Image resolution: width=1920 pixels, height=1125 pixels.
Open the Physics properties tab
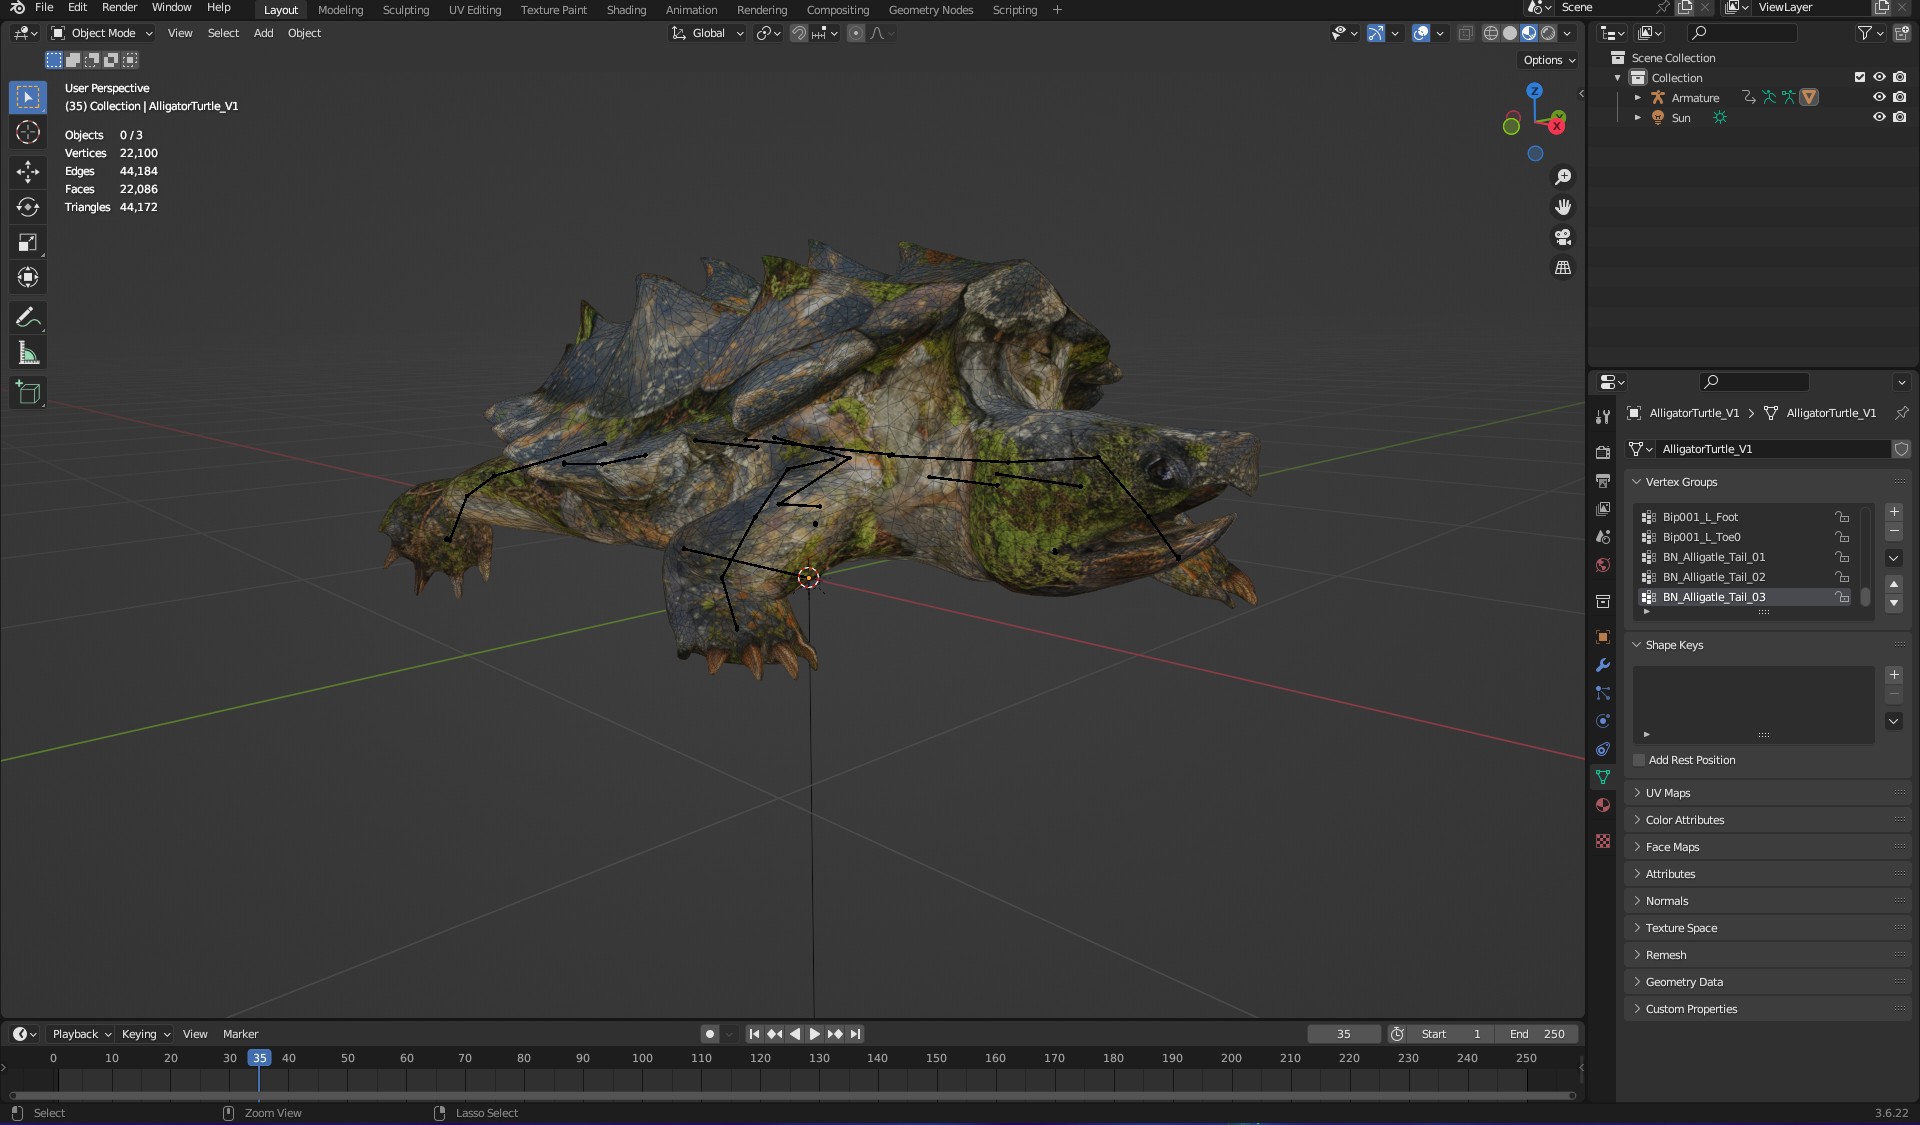click(x=1603, y=721)
